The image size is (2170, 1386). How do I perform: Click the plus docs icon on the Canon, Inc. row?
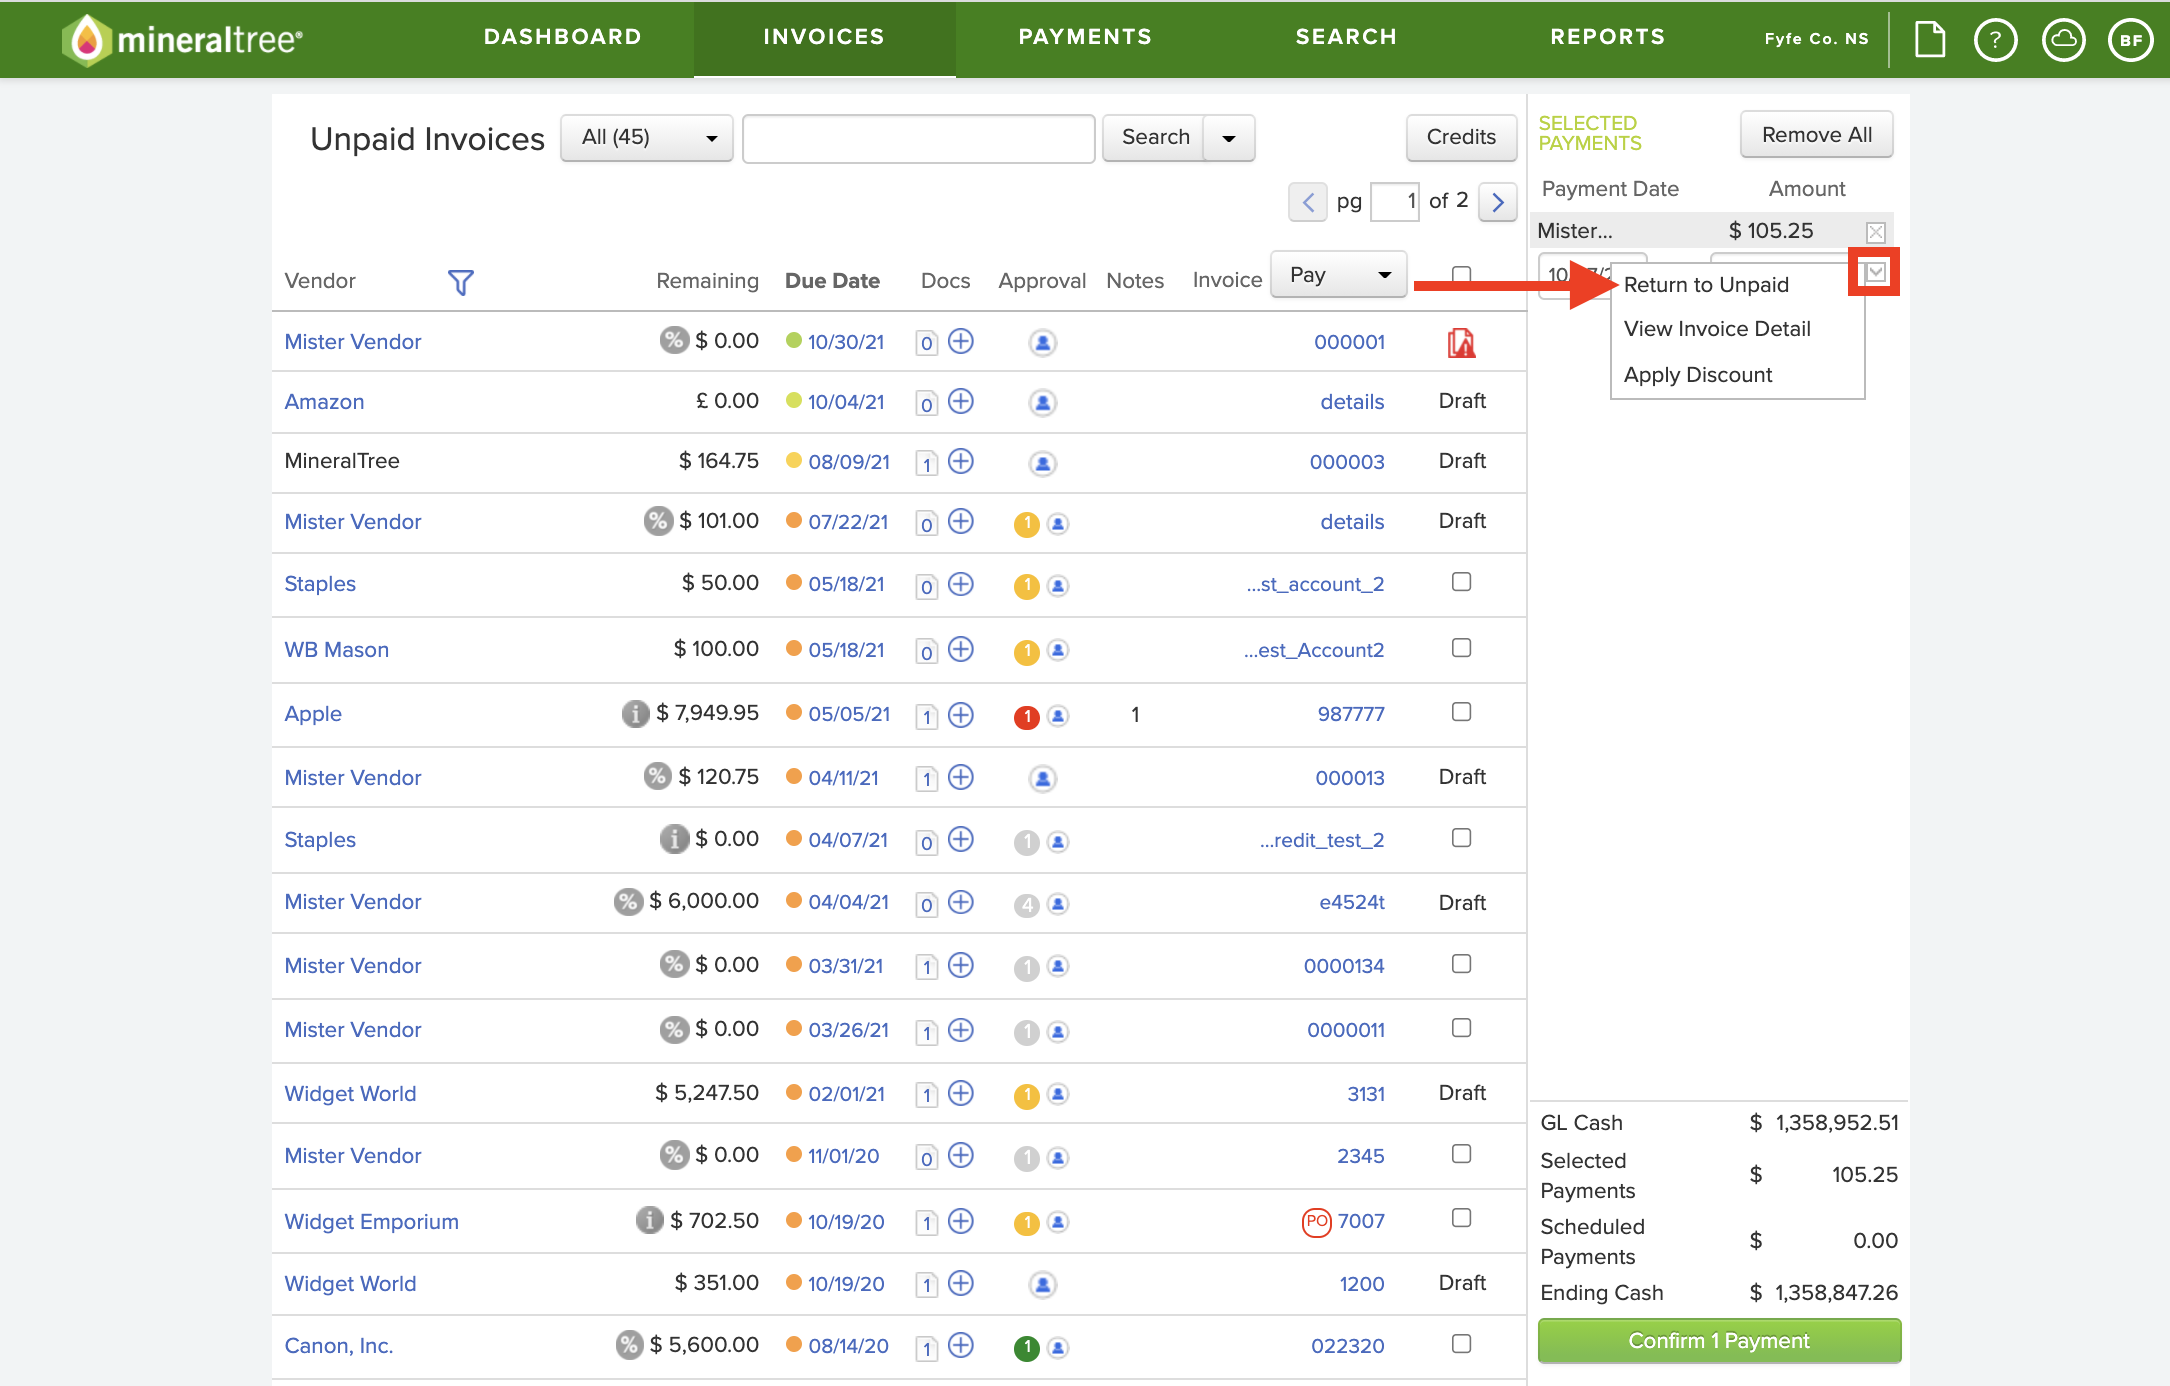tap(961, 1345)
